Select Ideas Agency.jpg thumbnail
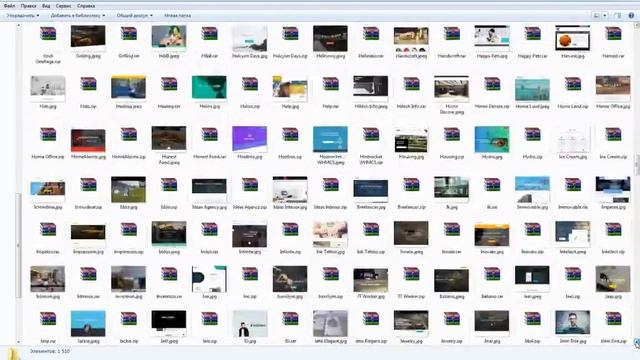Viewport: 640px width, 360px height. coord(209,189)
